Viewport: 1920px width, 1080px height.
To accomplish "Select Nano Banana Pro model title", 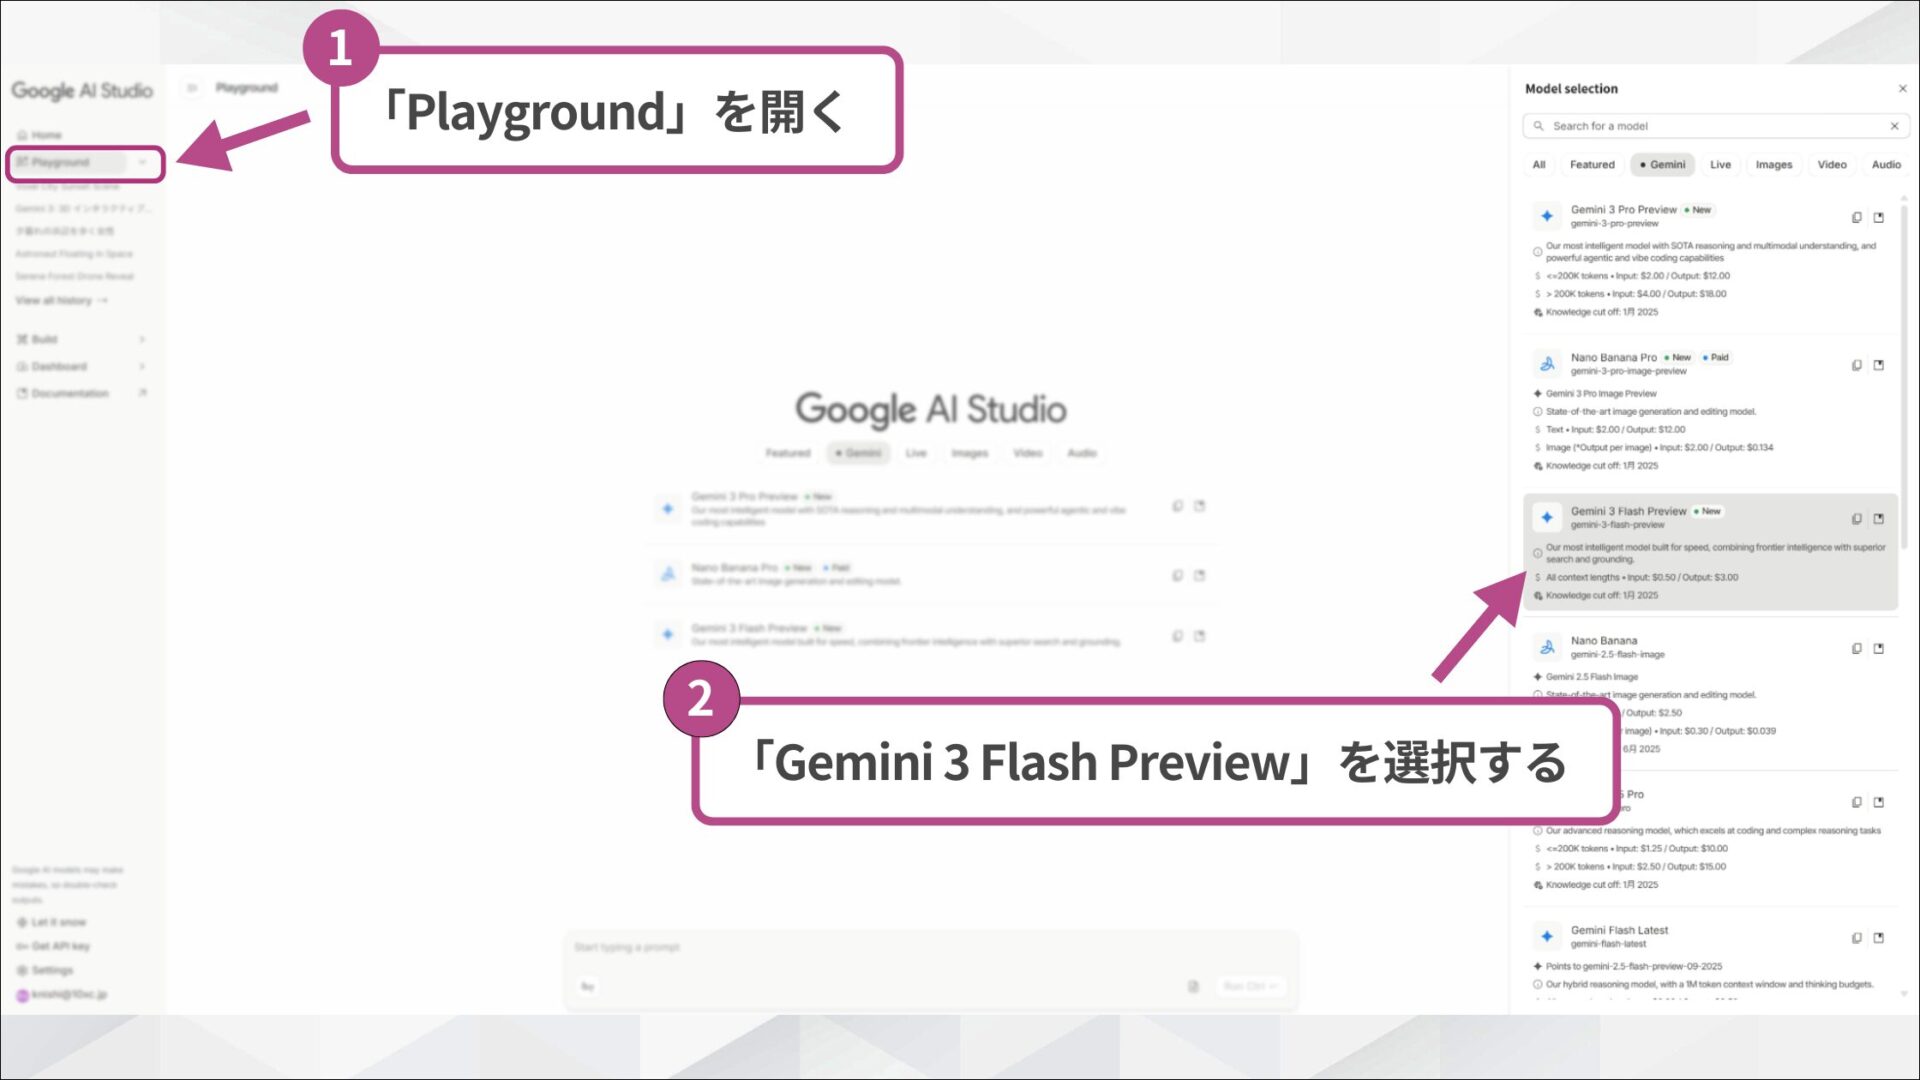I will pos(1613,357).
